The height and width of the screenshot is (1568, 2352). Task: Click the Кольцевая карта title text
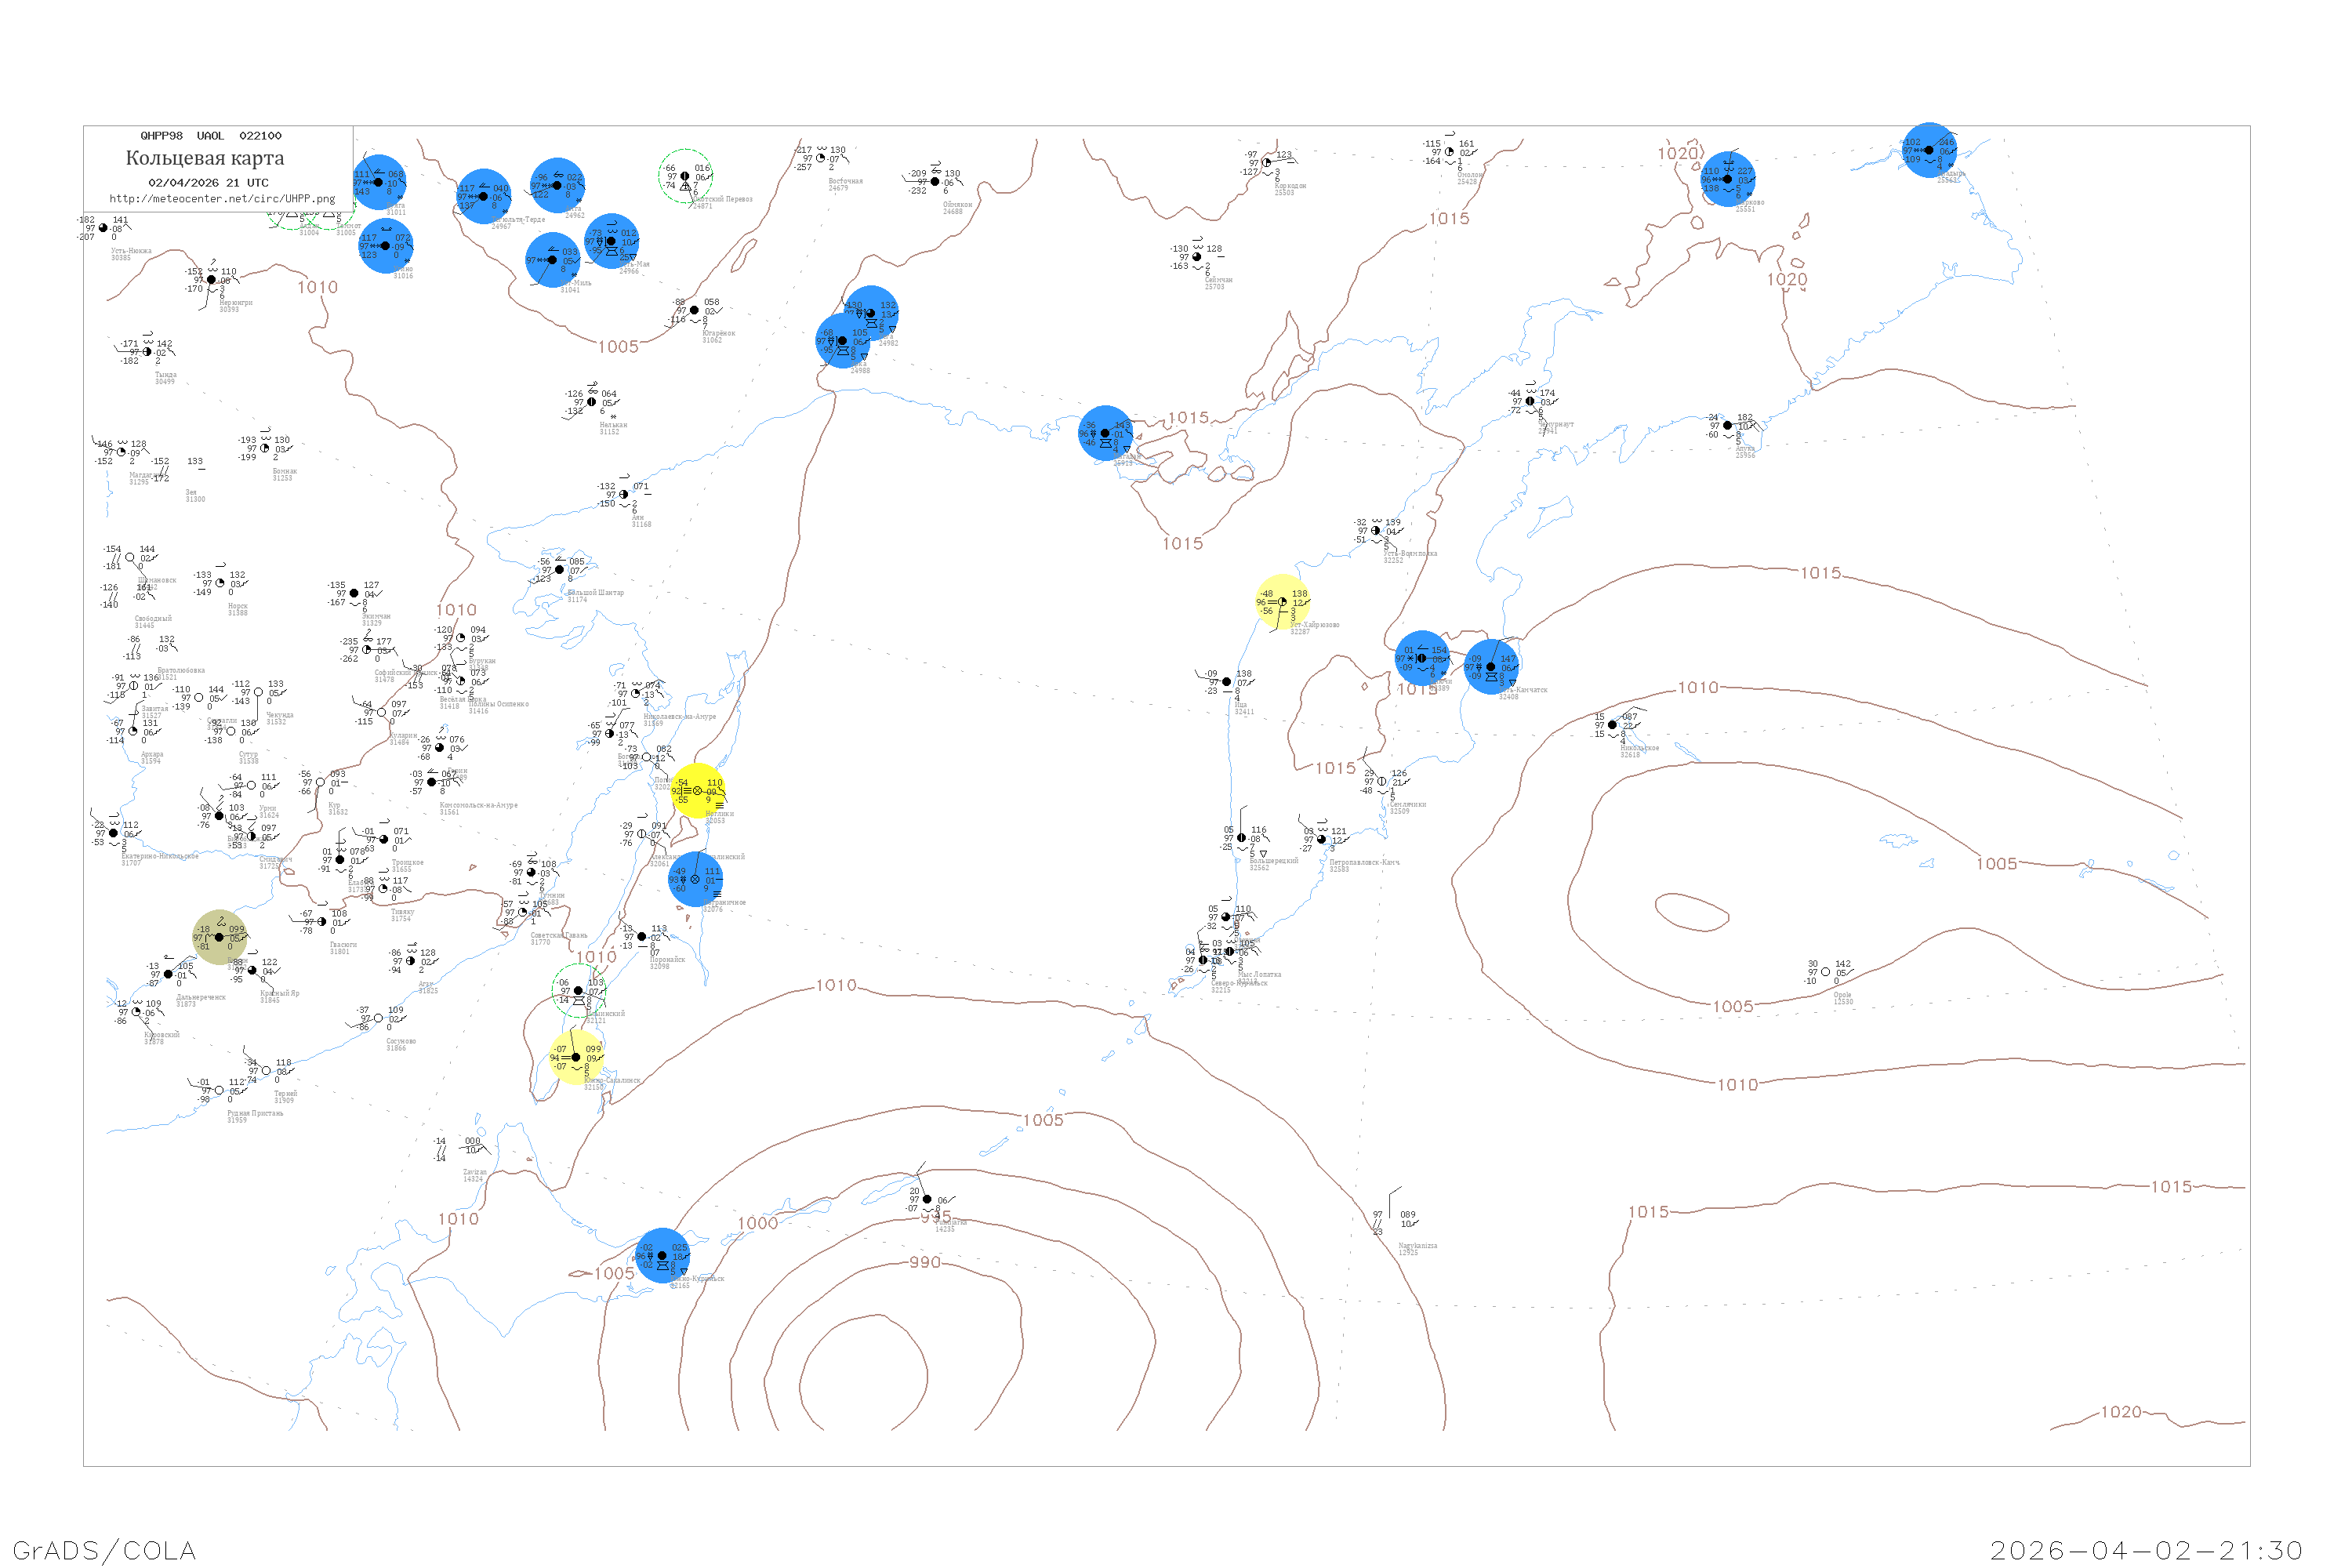pyautogui.click(x=205, y=158)
